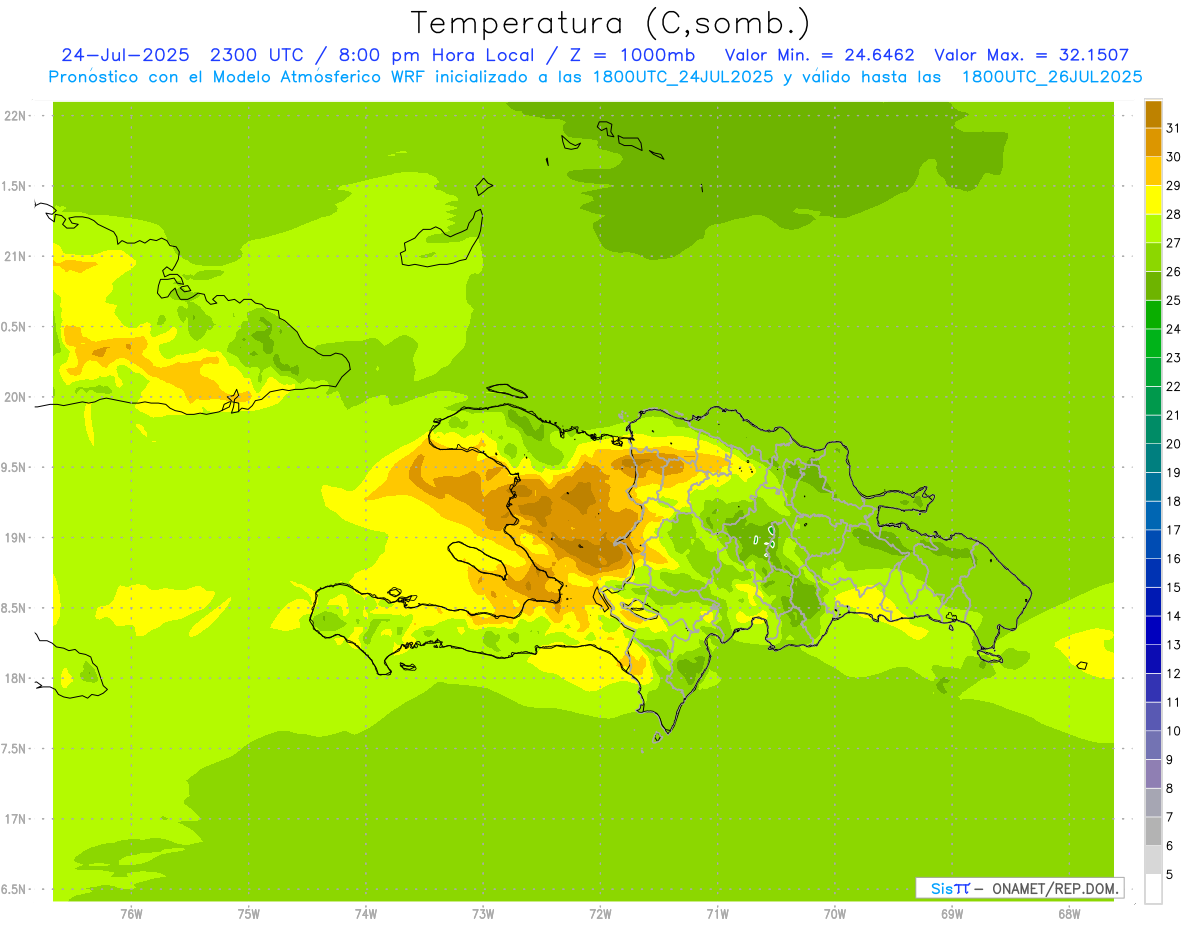The image size is (1200, 927).
Task: Click the title "Temperatura (C,somb.)"
Action: point(610,24)
